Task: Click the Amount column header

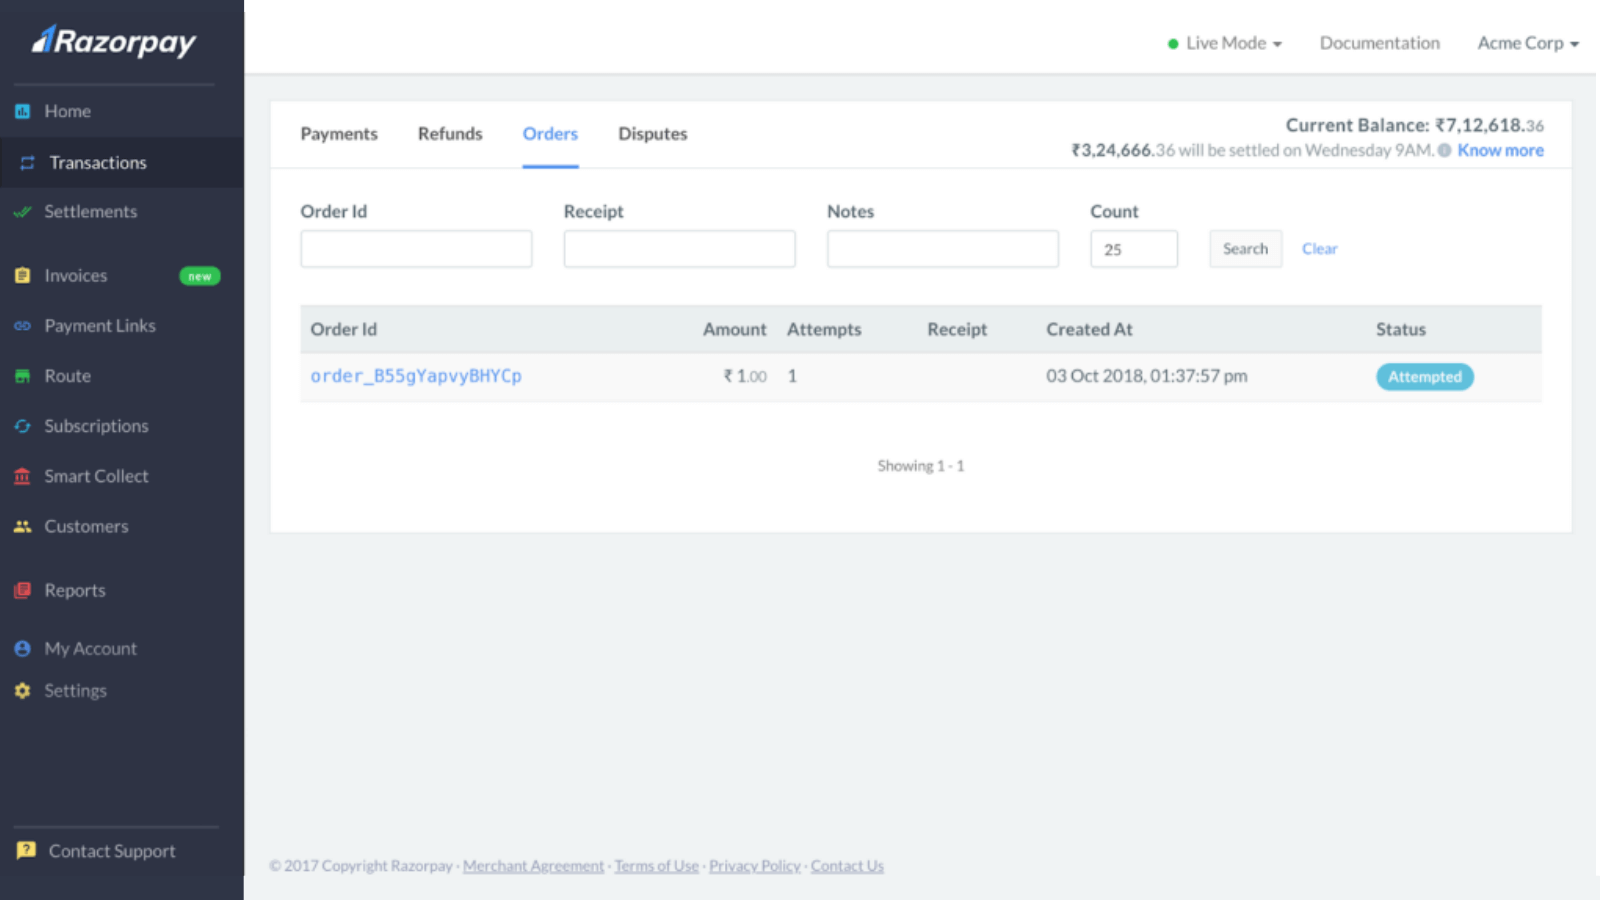Action: point(734,329)
